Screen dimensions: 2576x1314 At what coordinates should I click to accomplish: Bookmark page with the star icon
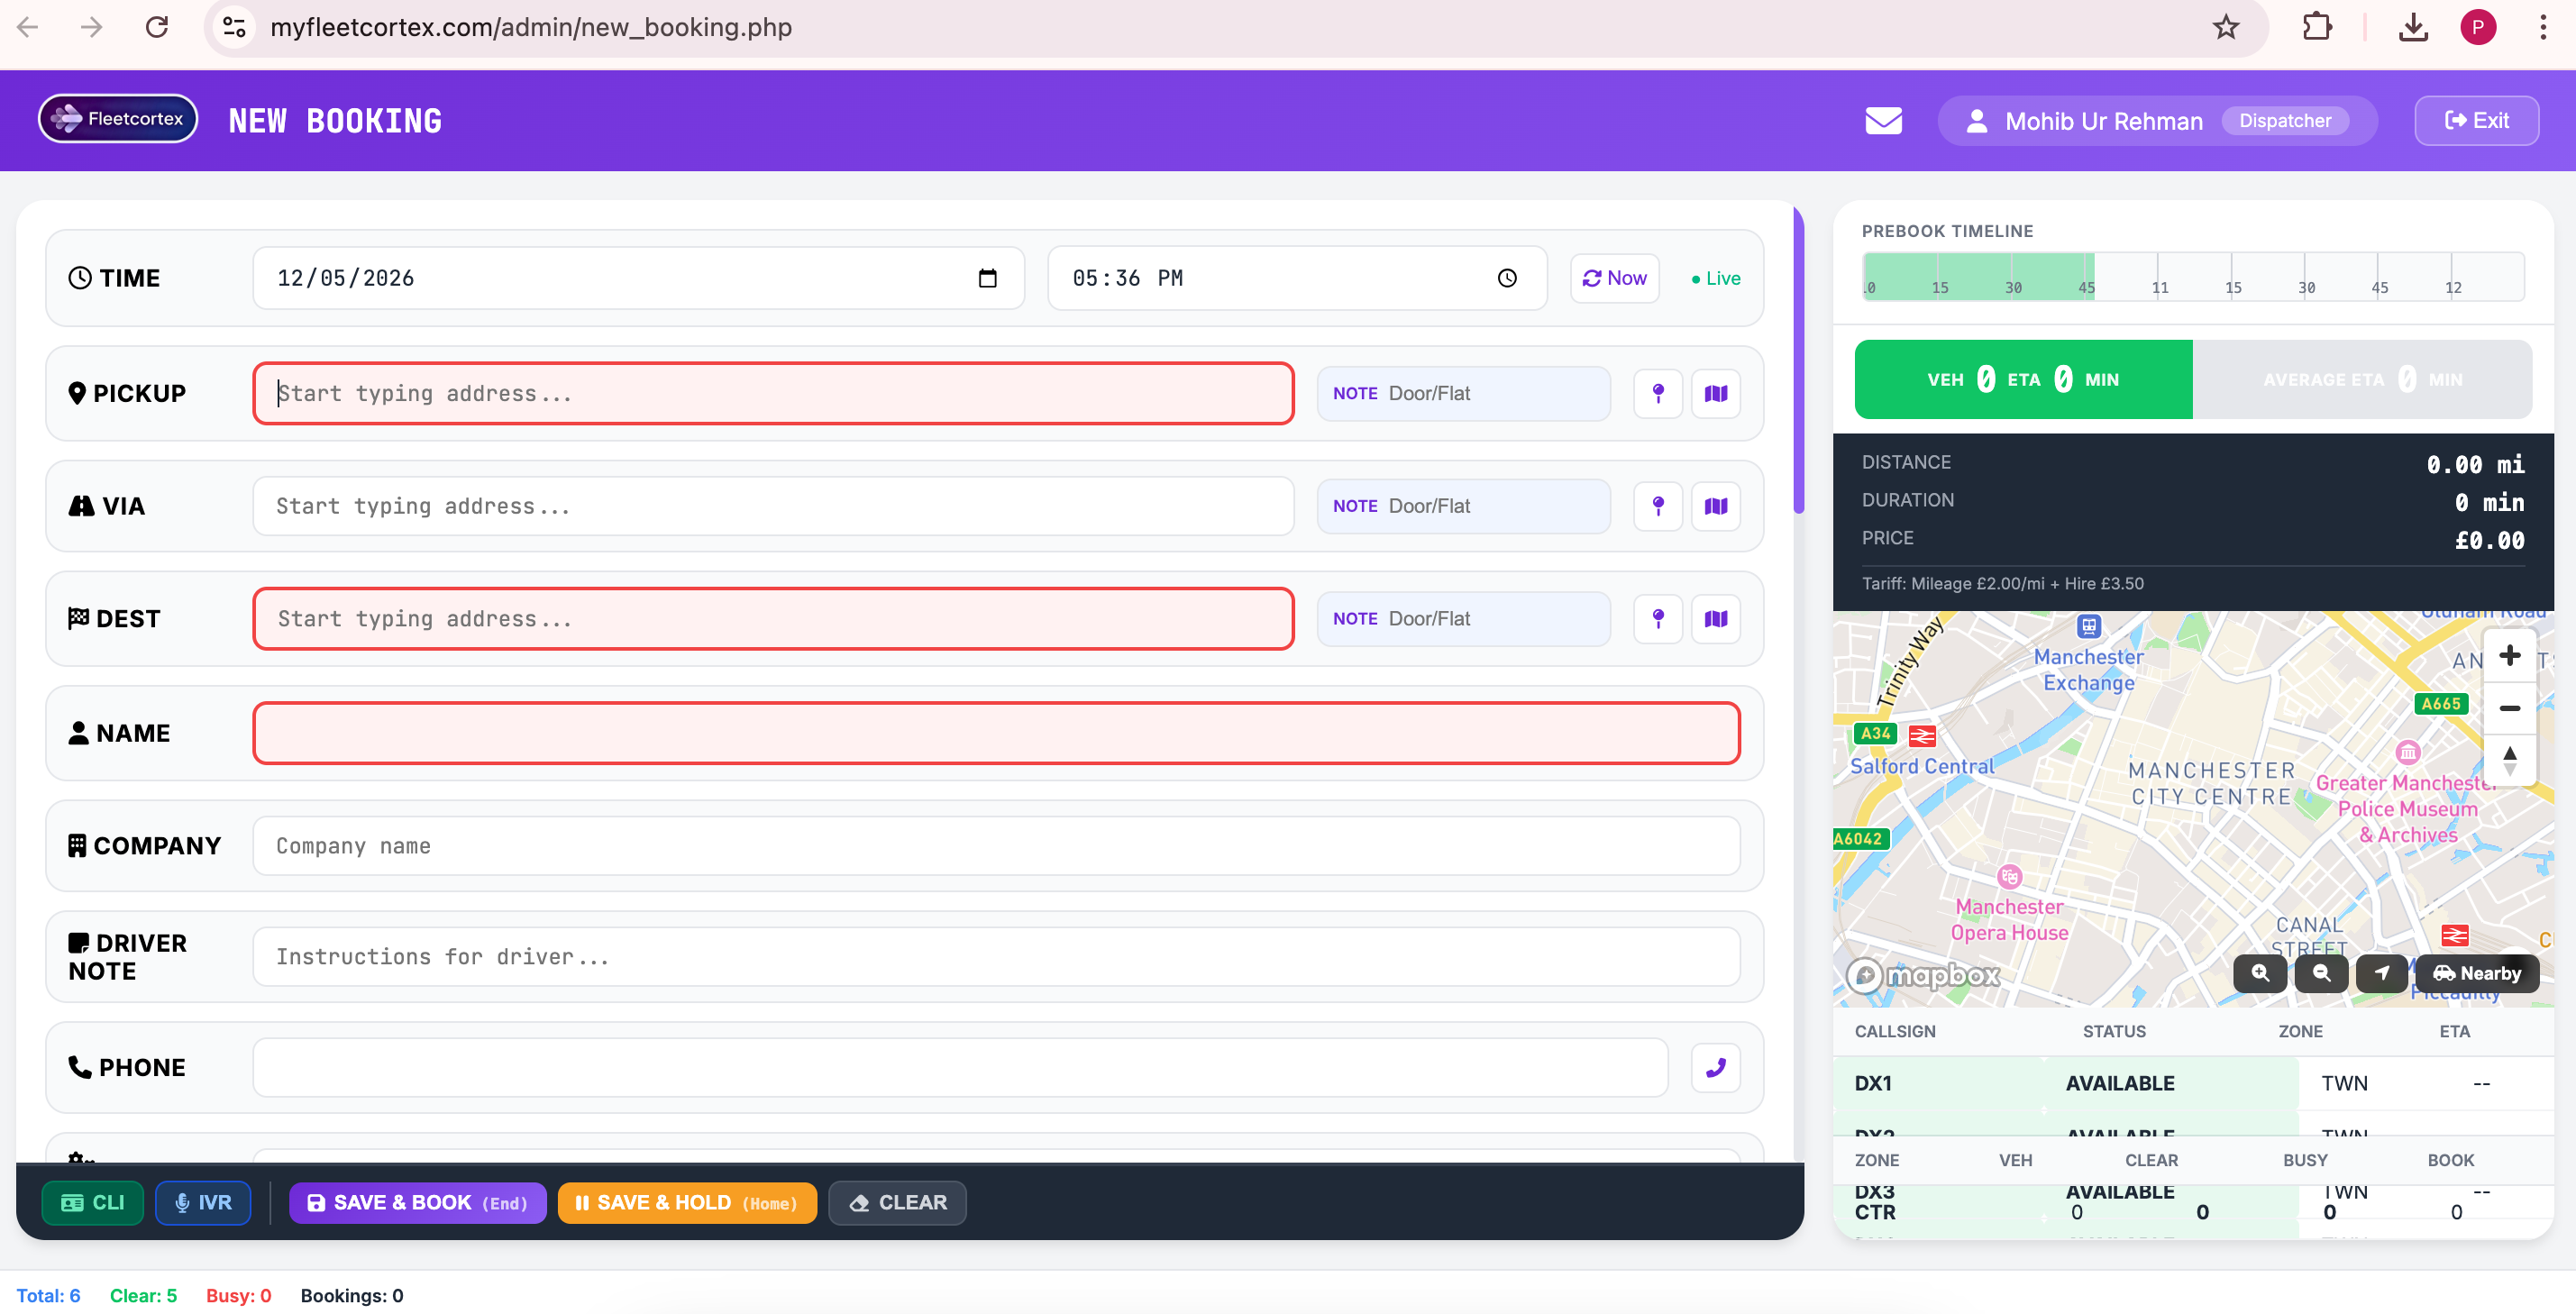click(2226, 27)
